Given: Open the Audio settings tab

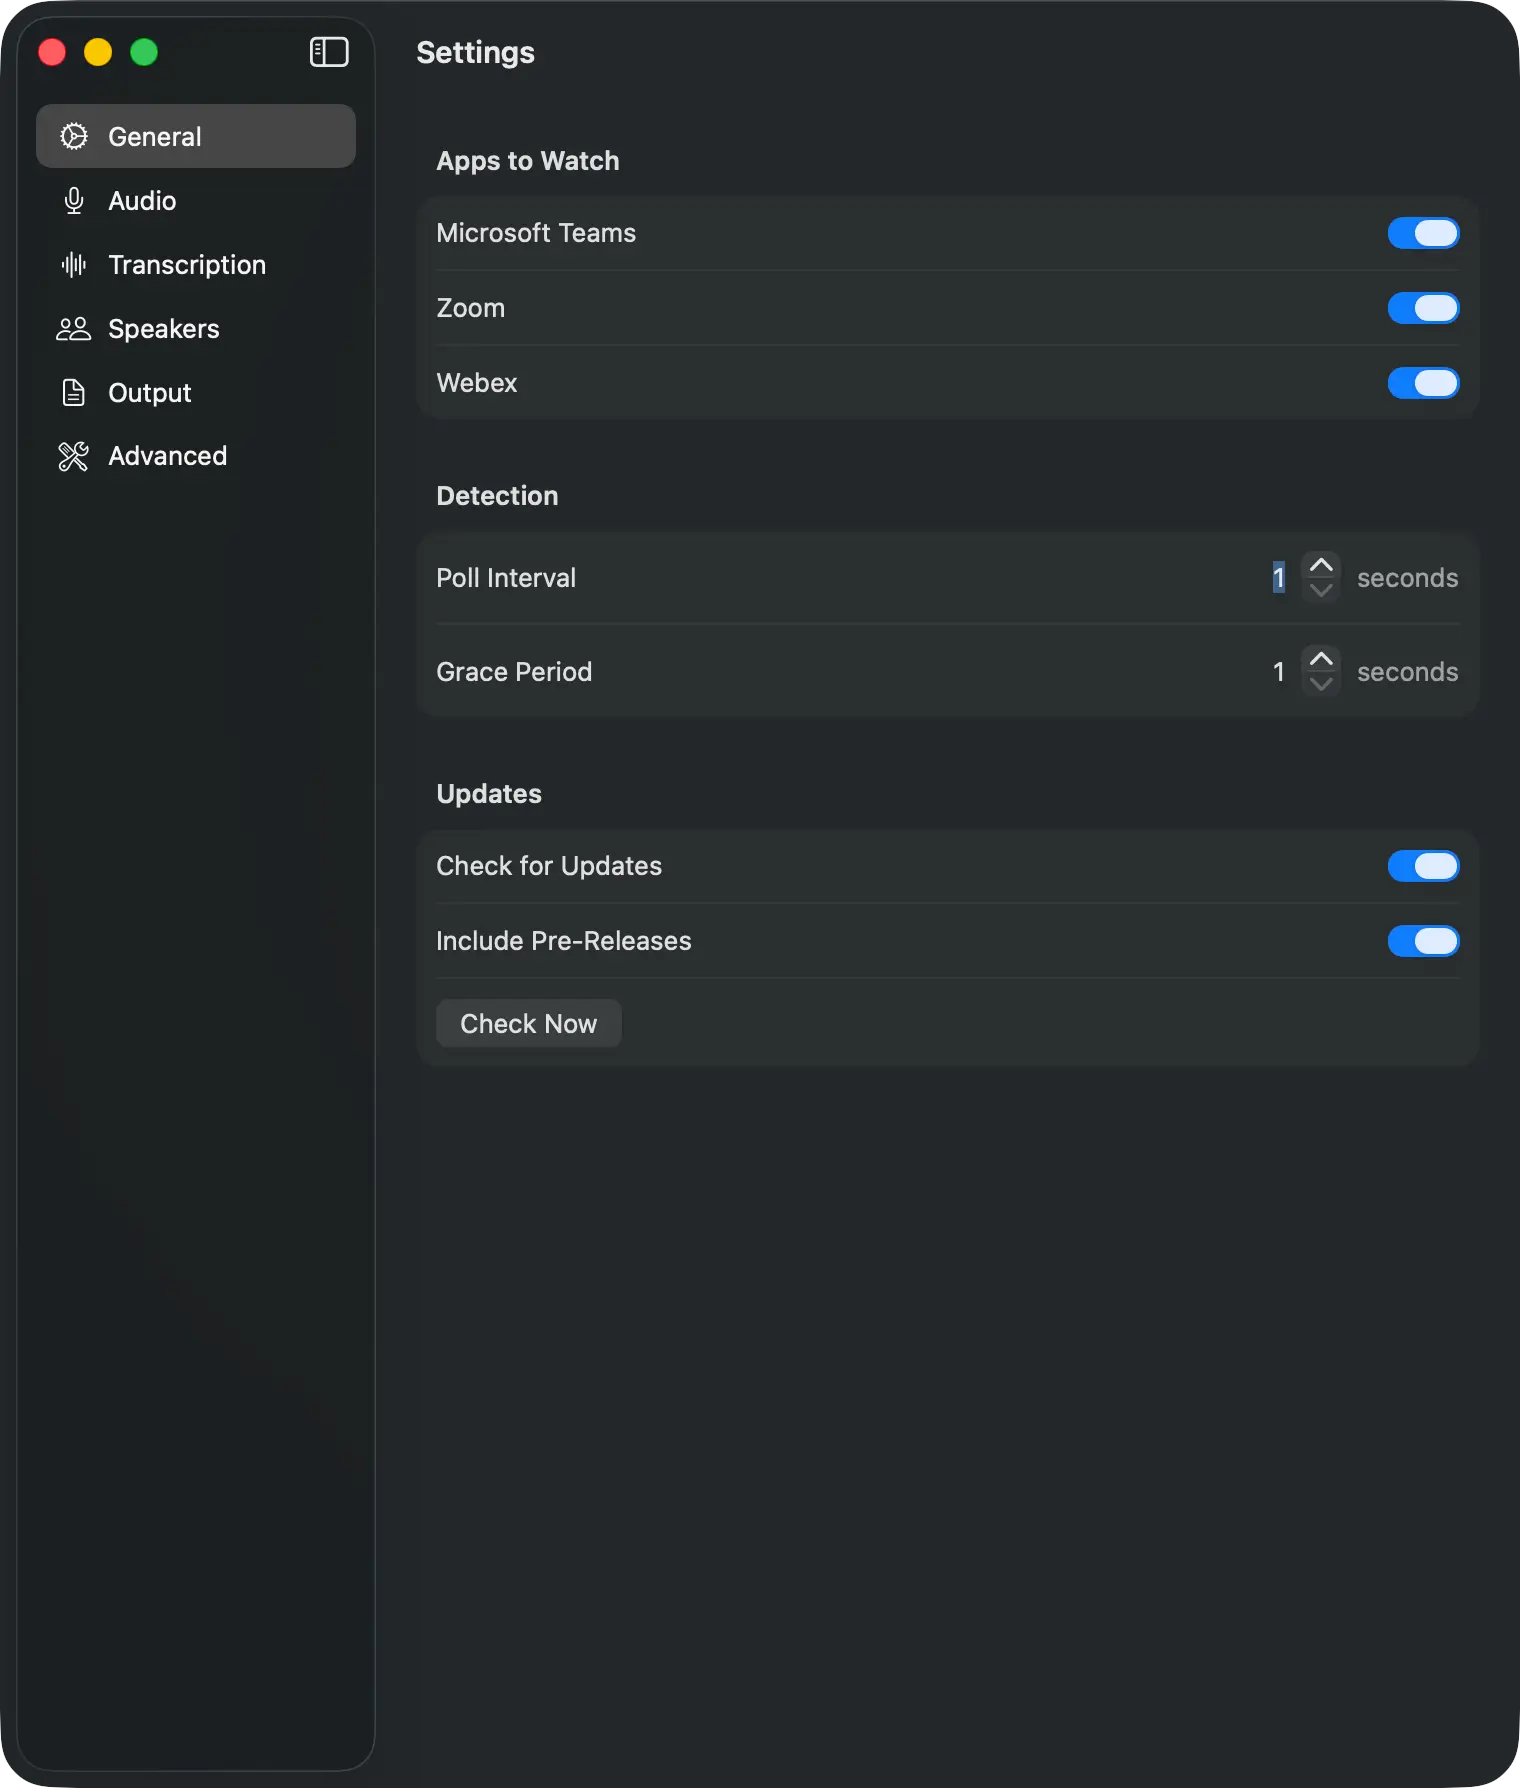Looking at the screenshot, I should coord(196,201).
